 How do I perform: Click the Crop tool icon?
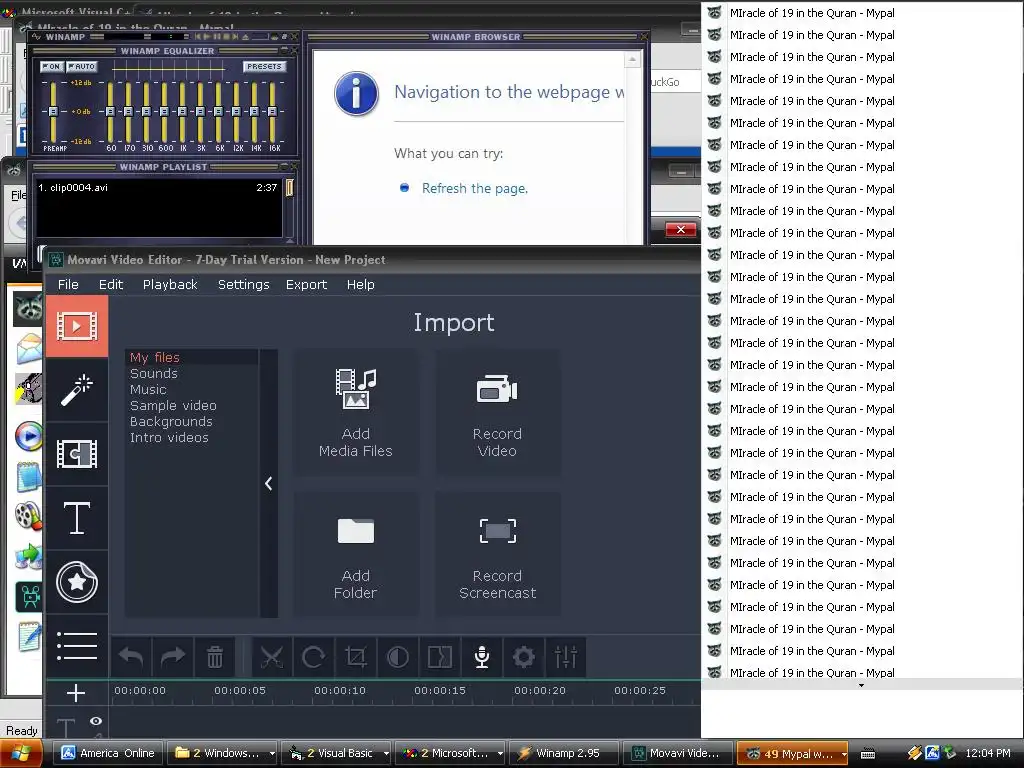(x=356, y=657)
